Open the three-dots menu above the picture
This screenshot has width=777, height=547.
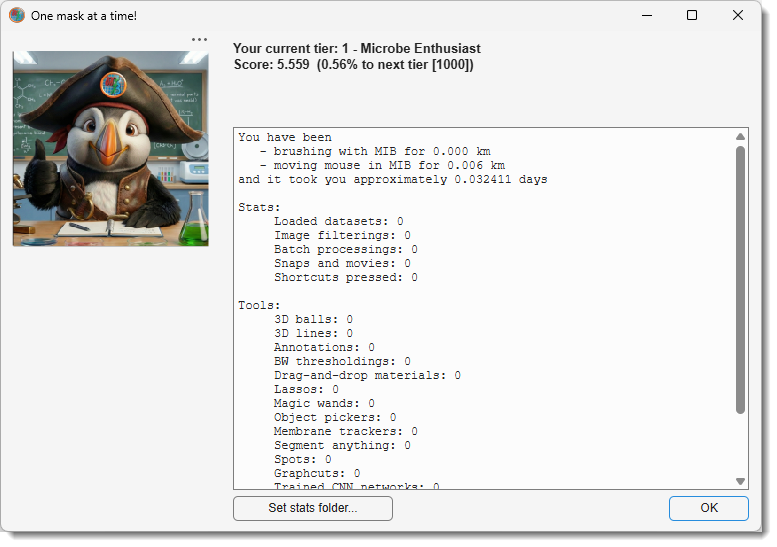point(199,39)
